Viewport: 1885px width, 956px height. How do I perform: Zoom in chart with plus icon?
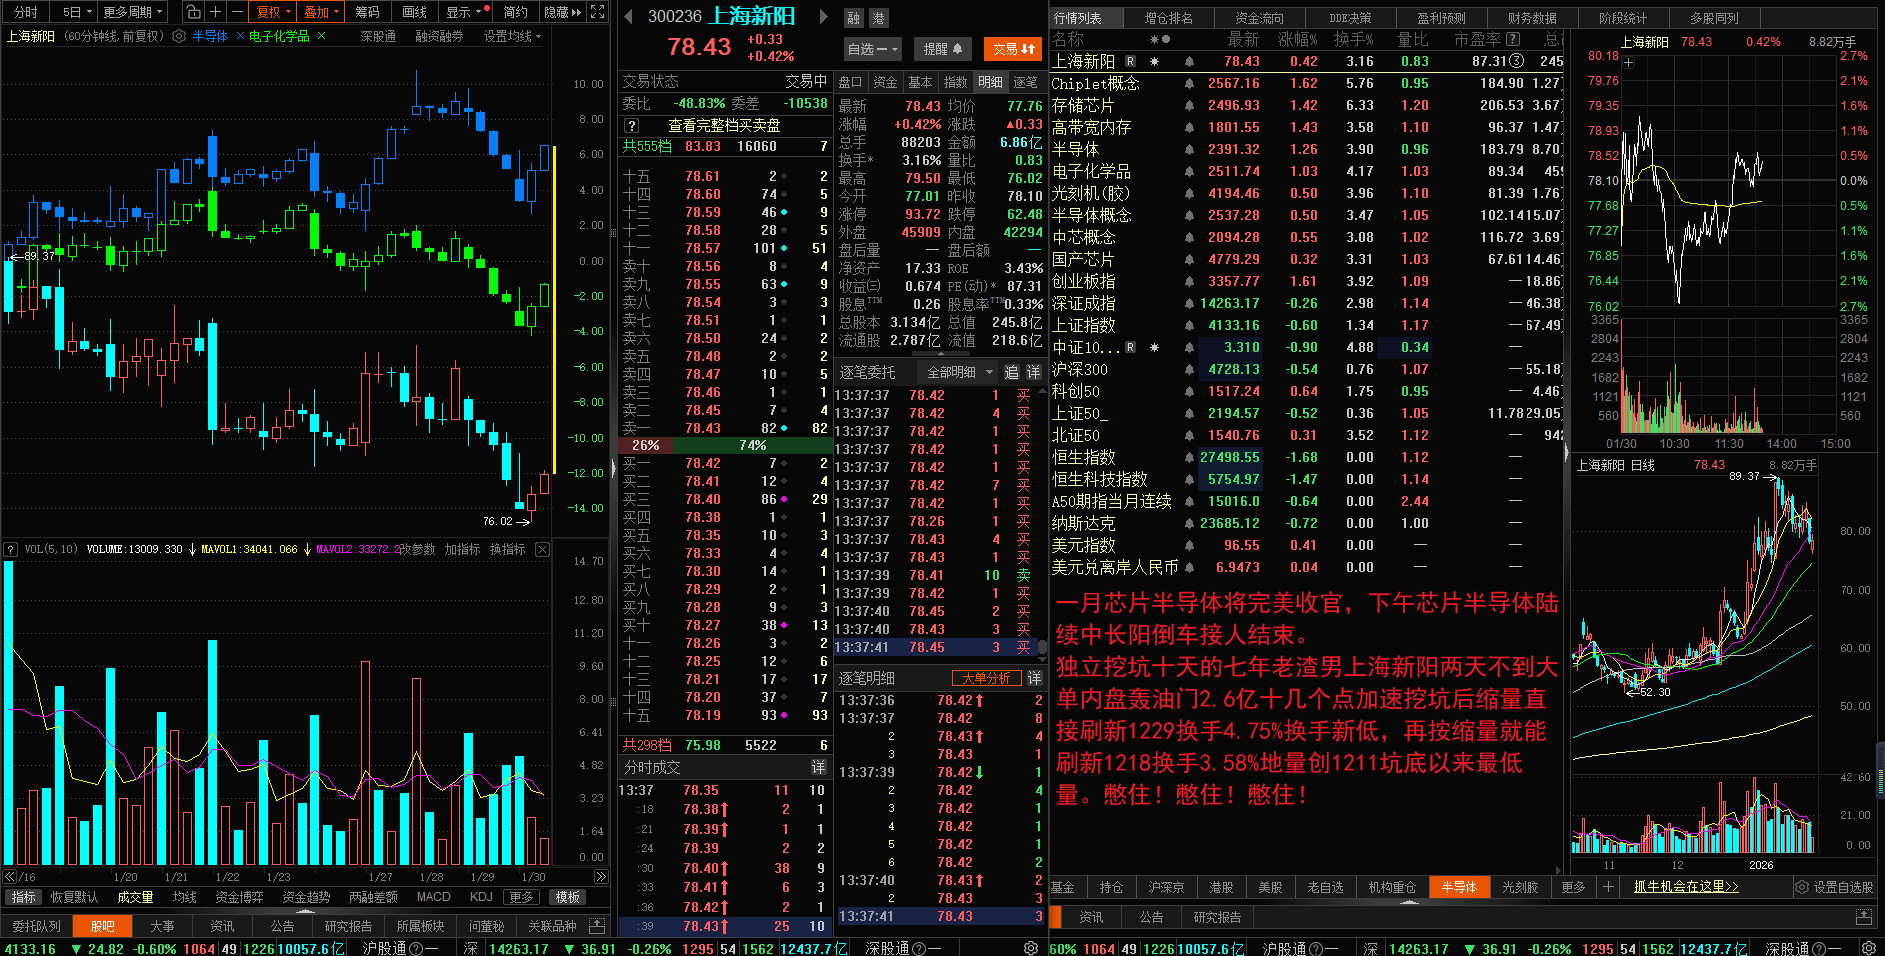coord(215,12)
